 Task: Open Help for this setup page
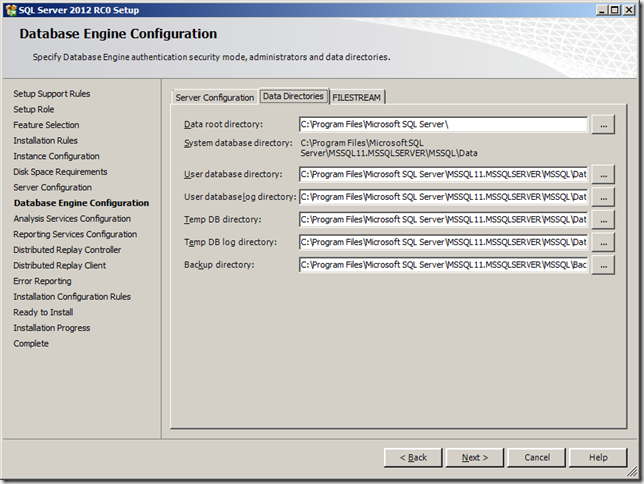[598, 457]
